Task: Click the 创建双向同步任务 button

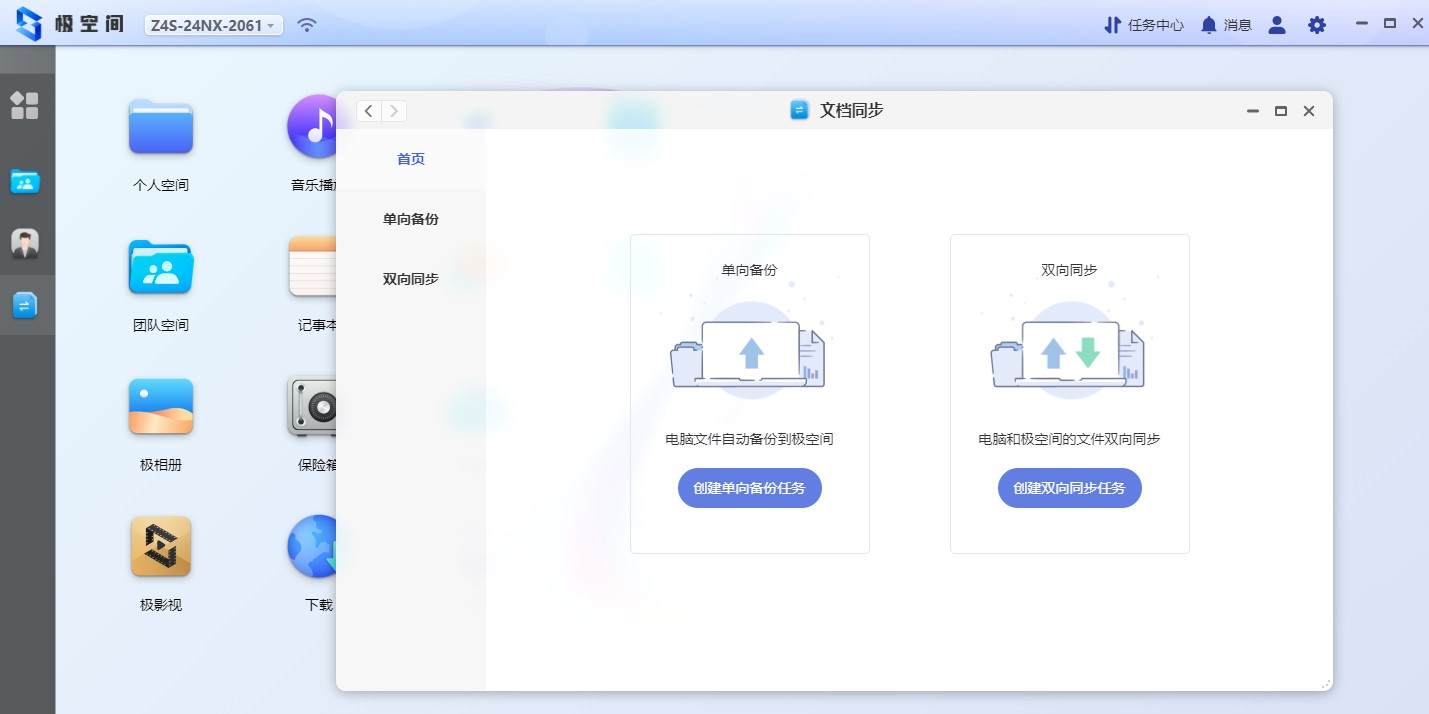Action: (1069, 488)
